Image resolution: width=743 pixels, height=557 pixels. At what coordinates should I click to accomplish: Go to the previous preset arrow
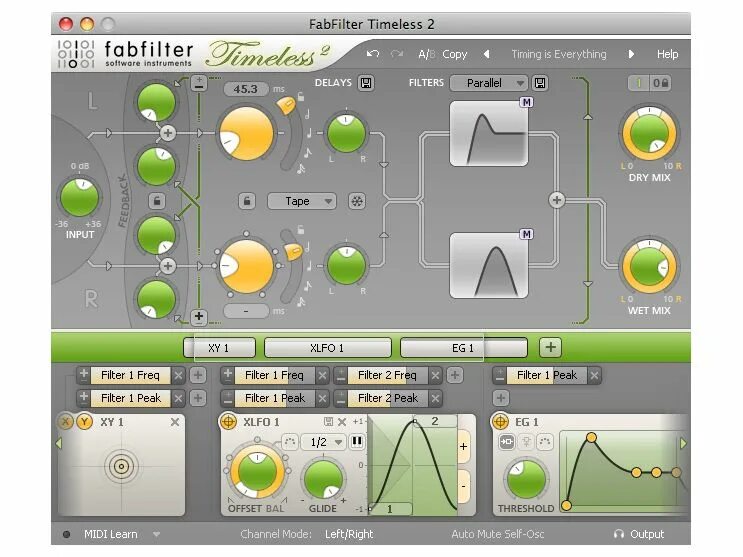pos(486,54)
